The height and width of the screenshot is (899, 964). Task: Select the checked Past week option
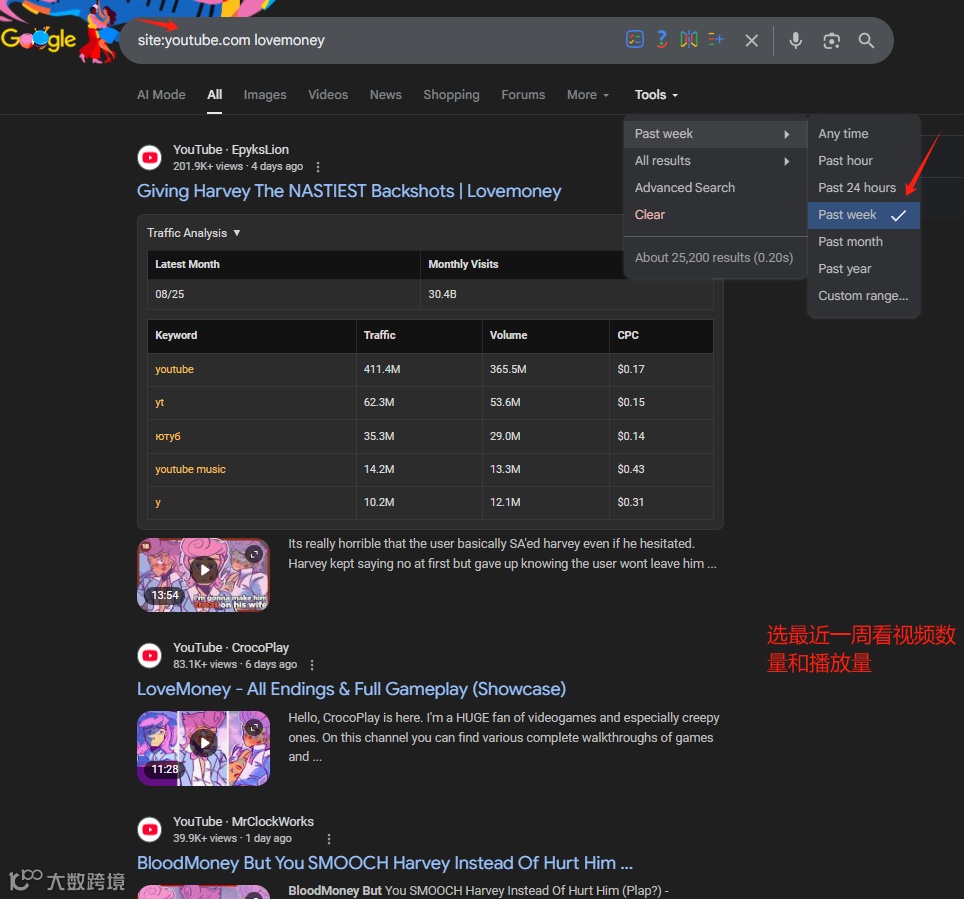[863, 215]
